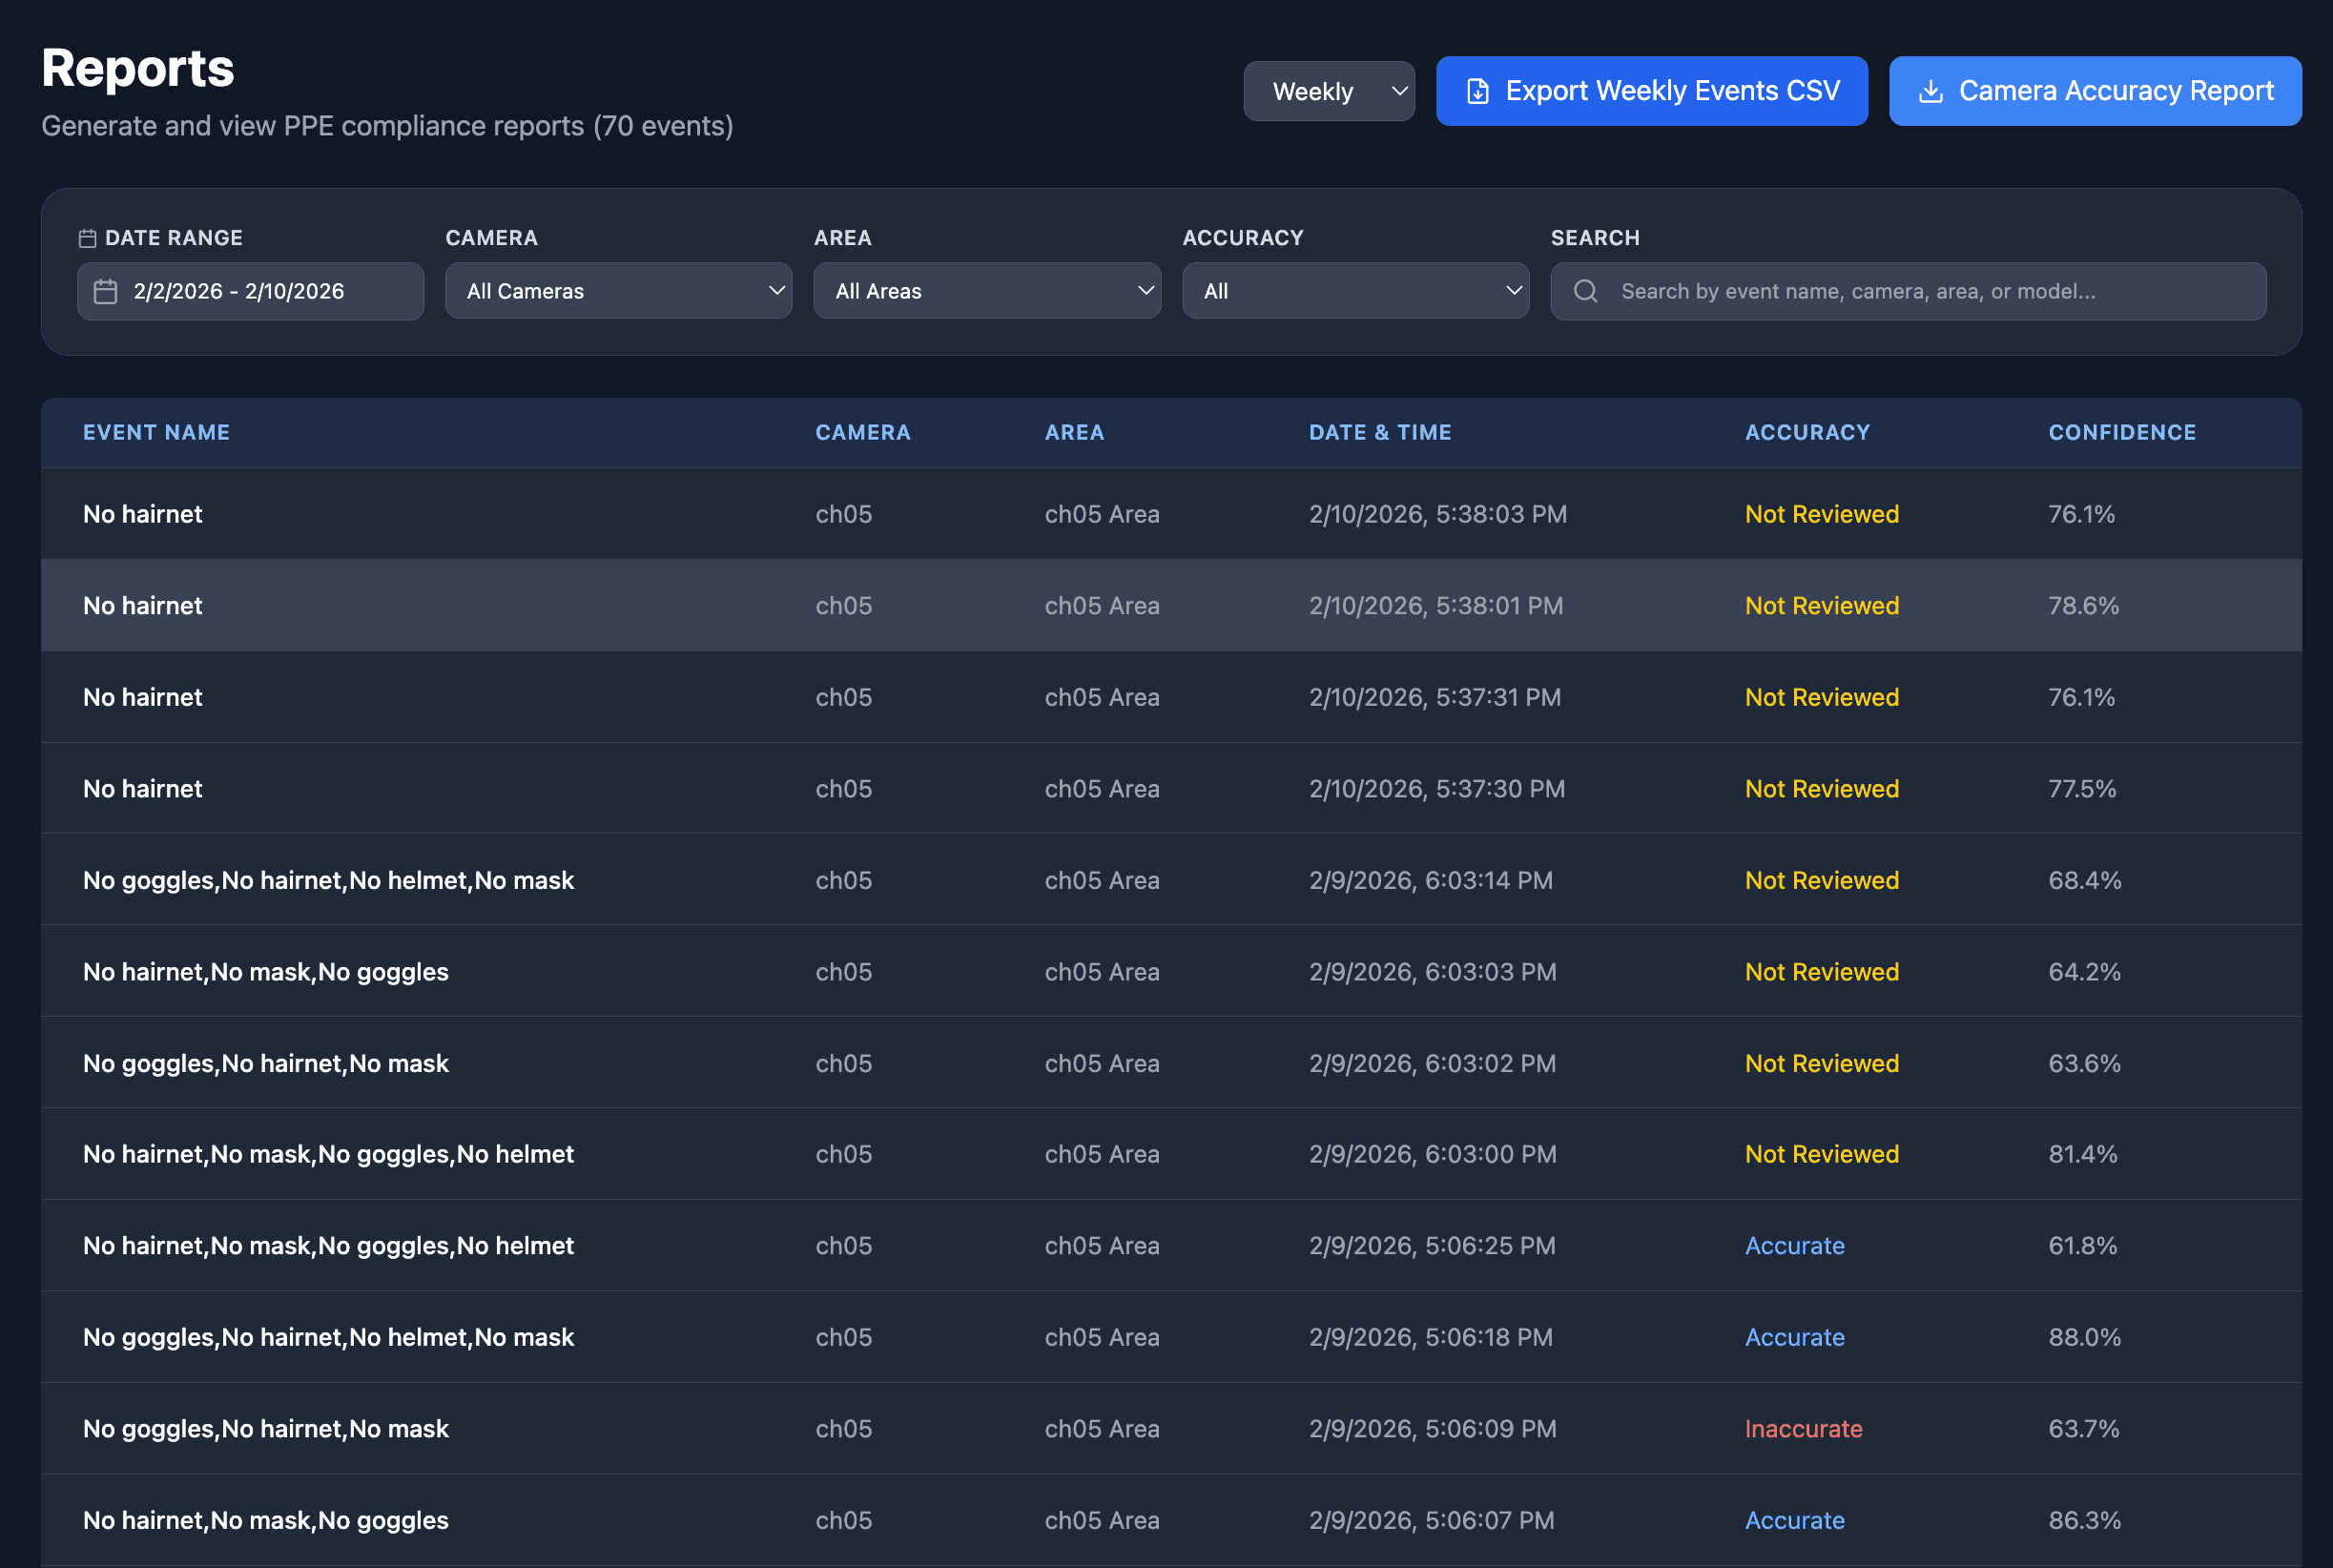Viewport: 2333px width, 1568px height.
Task: Click the Inaccurate status label
Action: [1803, 1428]
